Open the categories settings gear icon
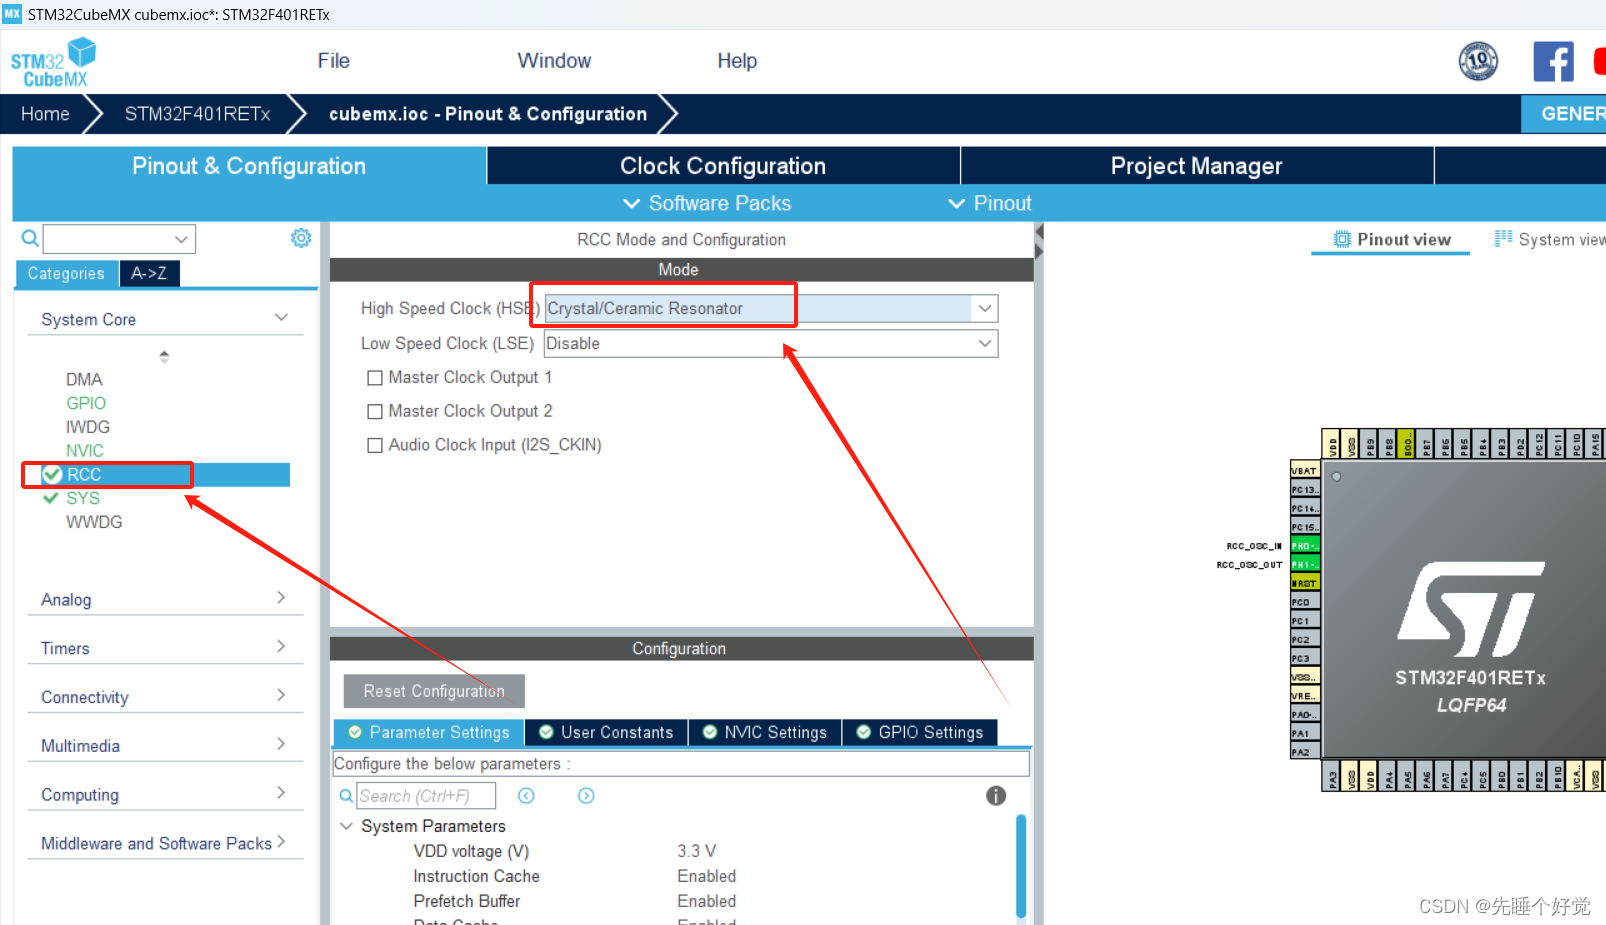 click(x=301, y=238)
